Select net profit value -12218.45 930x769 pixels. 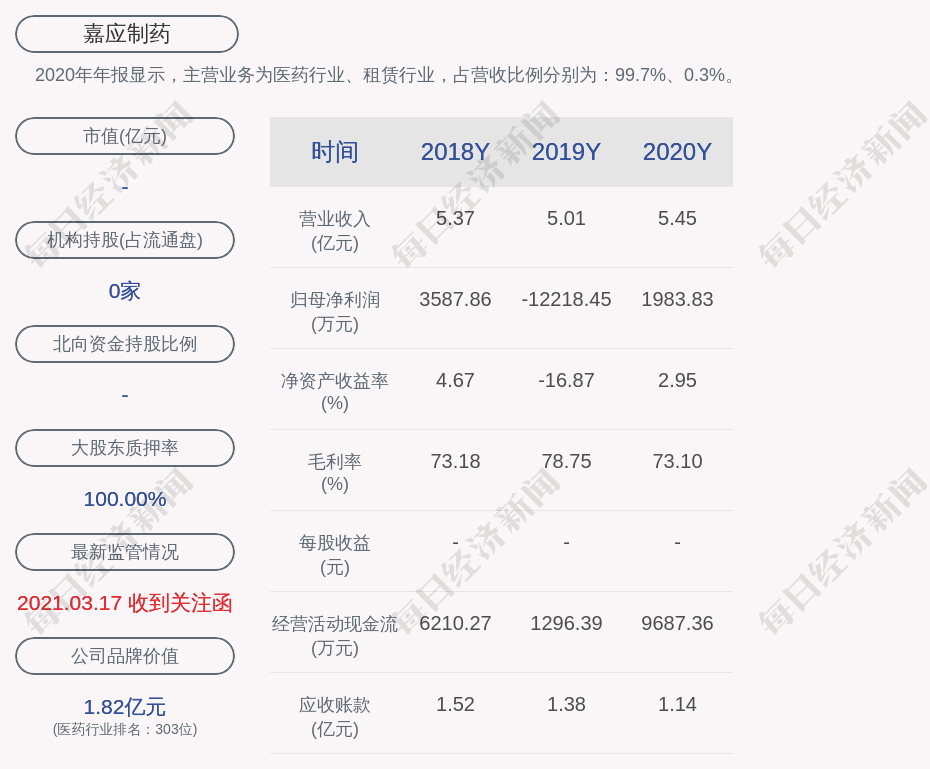[x=566, y=299]
